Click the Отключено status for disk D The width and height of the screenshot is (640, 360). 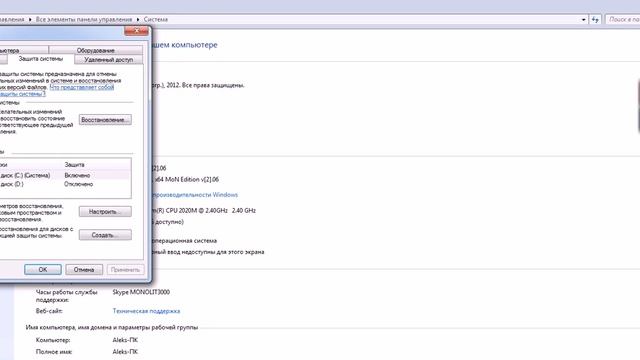click(x=78, y=184)
